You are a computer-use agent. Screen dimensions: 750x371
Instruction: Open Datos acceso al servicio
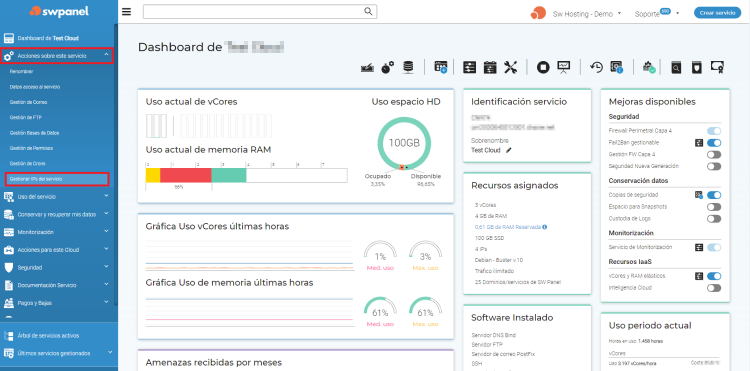[34, 87]
